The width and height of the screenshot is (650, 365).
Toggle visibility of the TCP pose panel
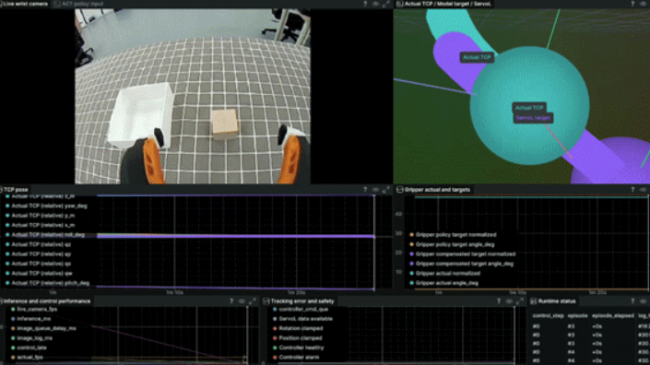[x=376, y=190]
